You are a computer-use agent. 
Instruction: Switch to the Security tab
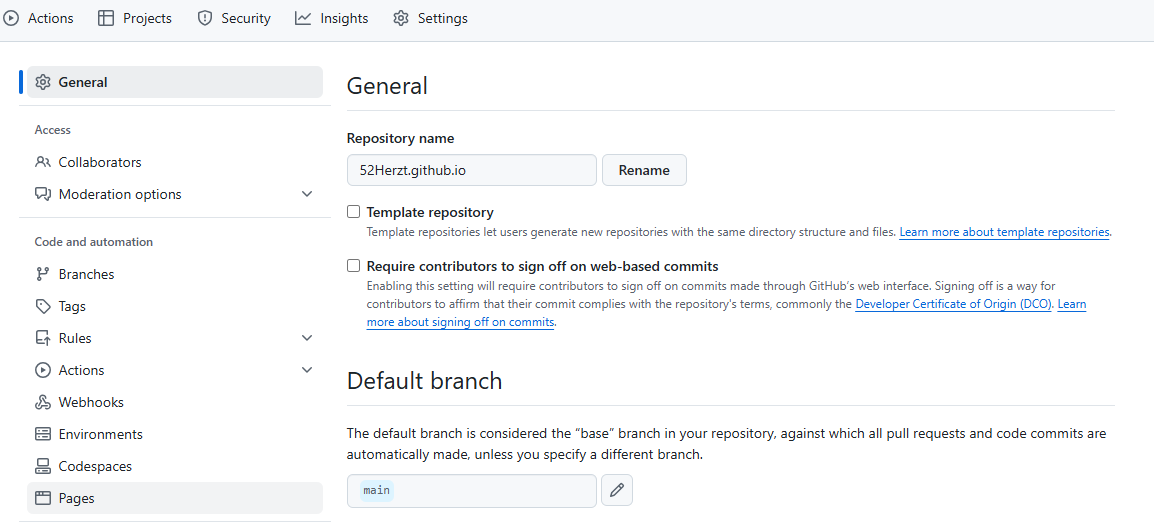point(234,18)
